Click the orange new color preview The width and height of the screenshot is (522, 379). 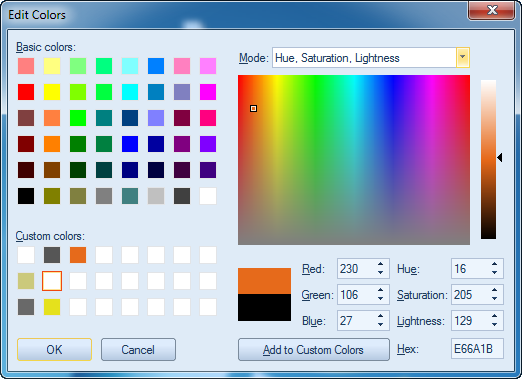click(264, 281)
